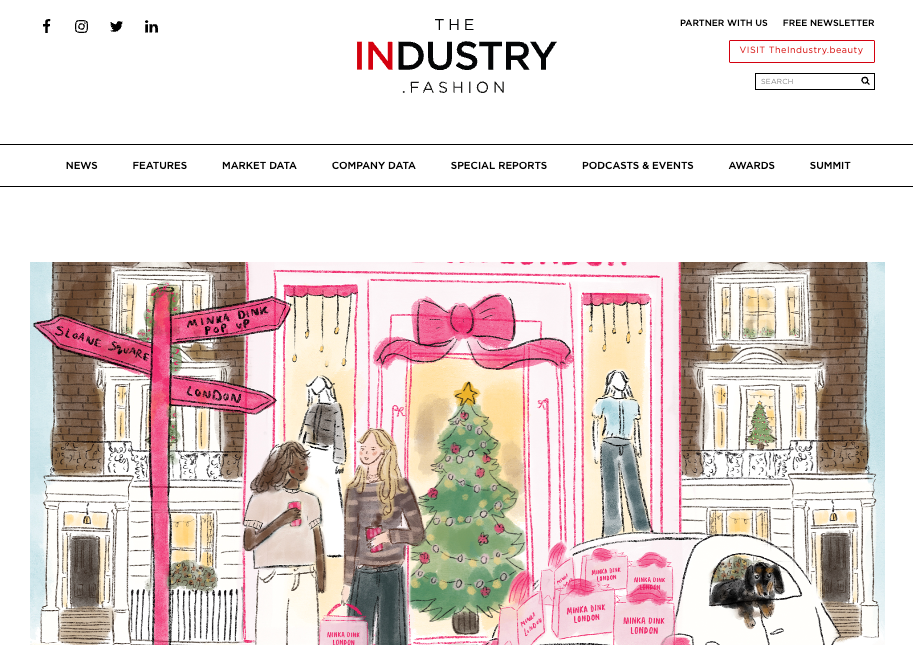This screenshot has height=656, width=913.
Task: Select Company Data in navigation
Action: click(374, 165)
